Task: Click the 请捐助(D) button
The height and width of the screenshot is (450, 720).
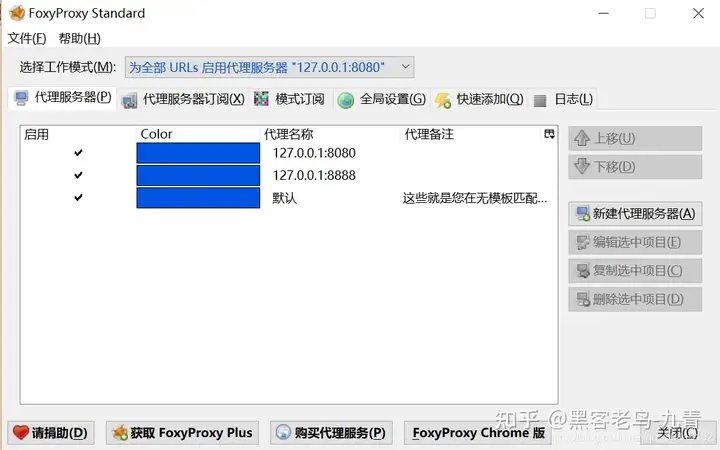Action: tap(51, 433)
